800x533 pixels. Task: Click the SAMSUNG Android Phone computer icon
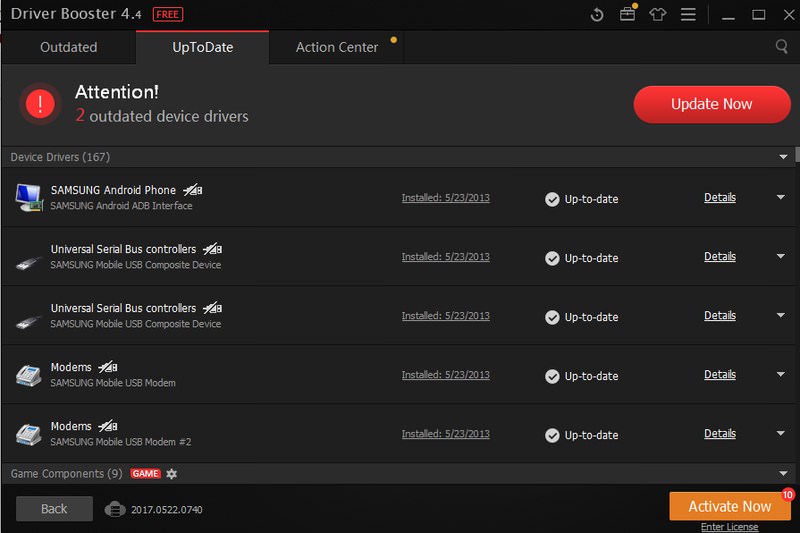29,197
